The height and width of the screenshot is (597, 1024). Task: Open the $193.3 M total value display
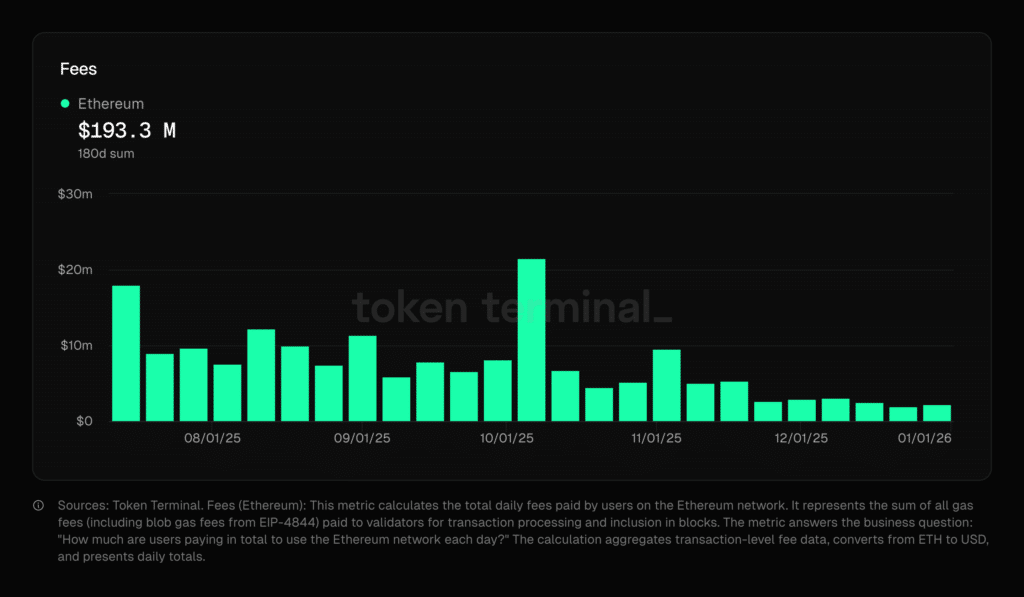click(127, 130)
